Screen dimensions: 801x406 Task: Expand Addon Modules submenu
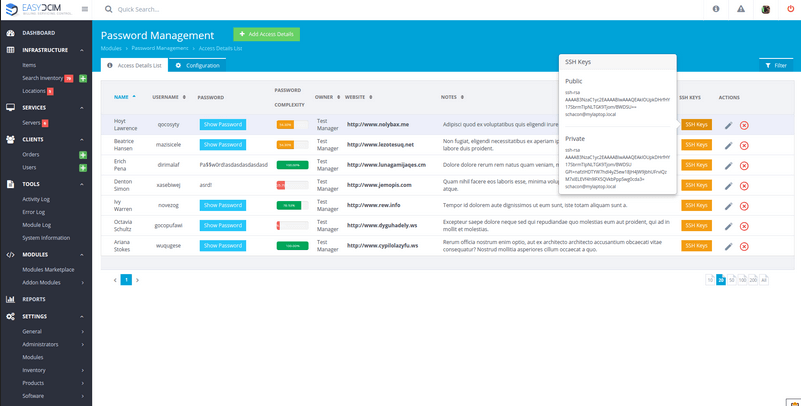[x=84, y=282]
